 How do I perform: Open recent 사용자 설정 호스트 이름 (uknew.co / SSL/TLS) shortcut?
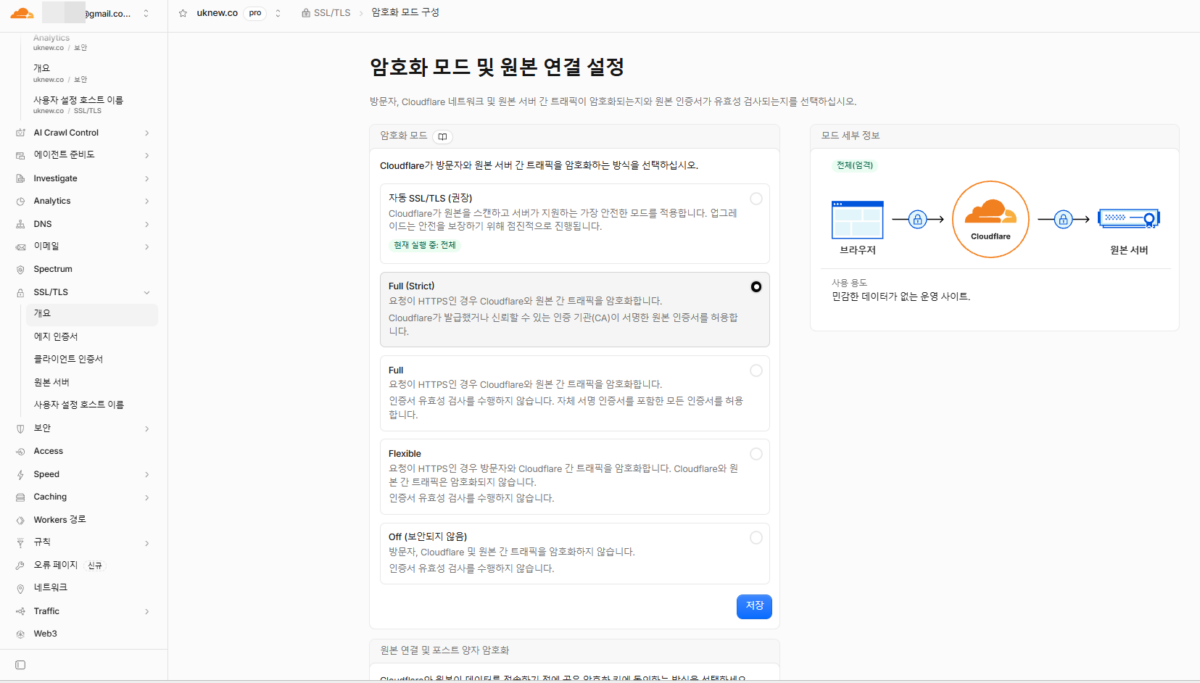tap(78, 105)
